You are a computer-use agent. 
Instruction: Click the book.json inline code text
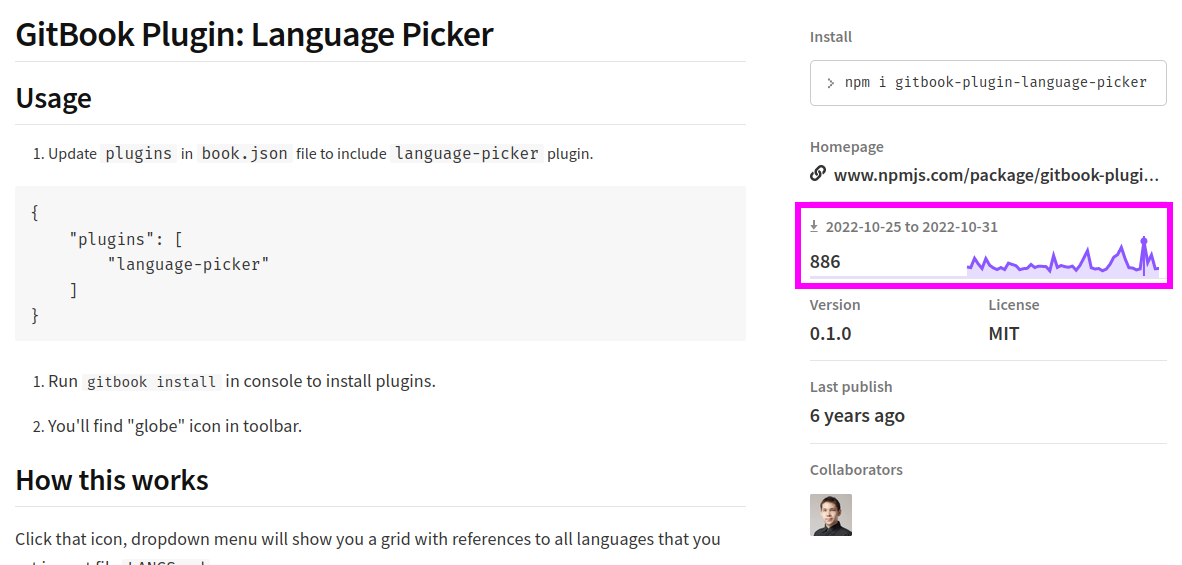coord(244,154)
